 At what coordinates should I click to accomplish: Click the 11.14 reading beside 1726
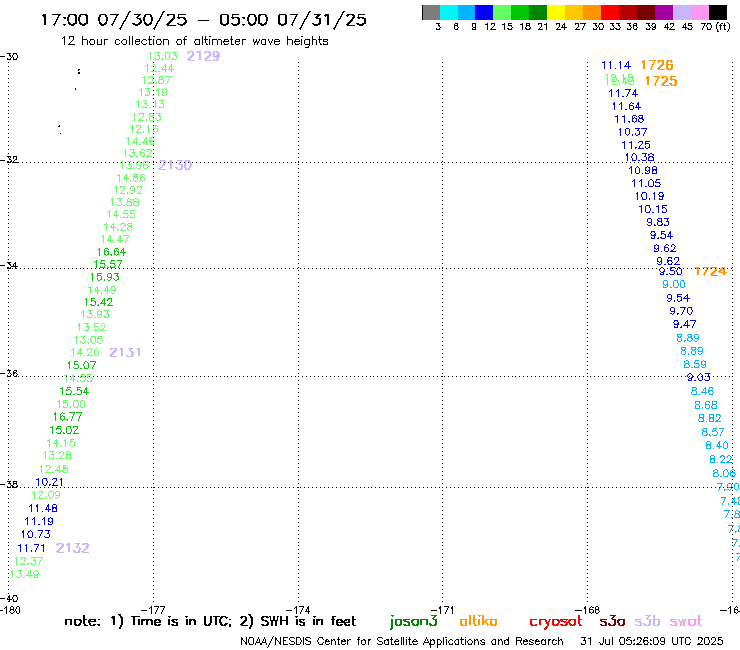pyautogui.click(x=616, y=65)
